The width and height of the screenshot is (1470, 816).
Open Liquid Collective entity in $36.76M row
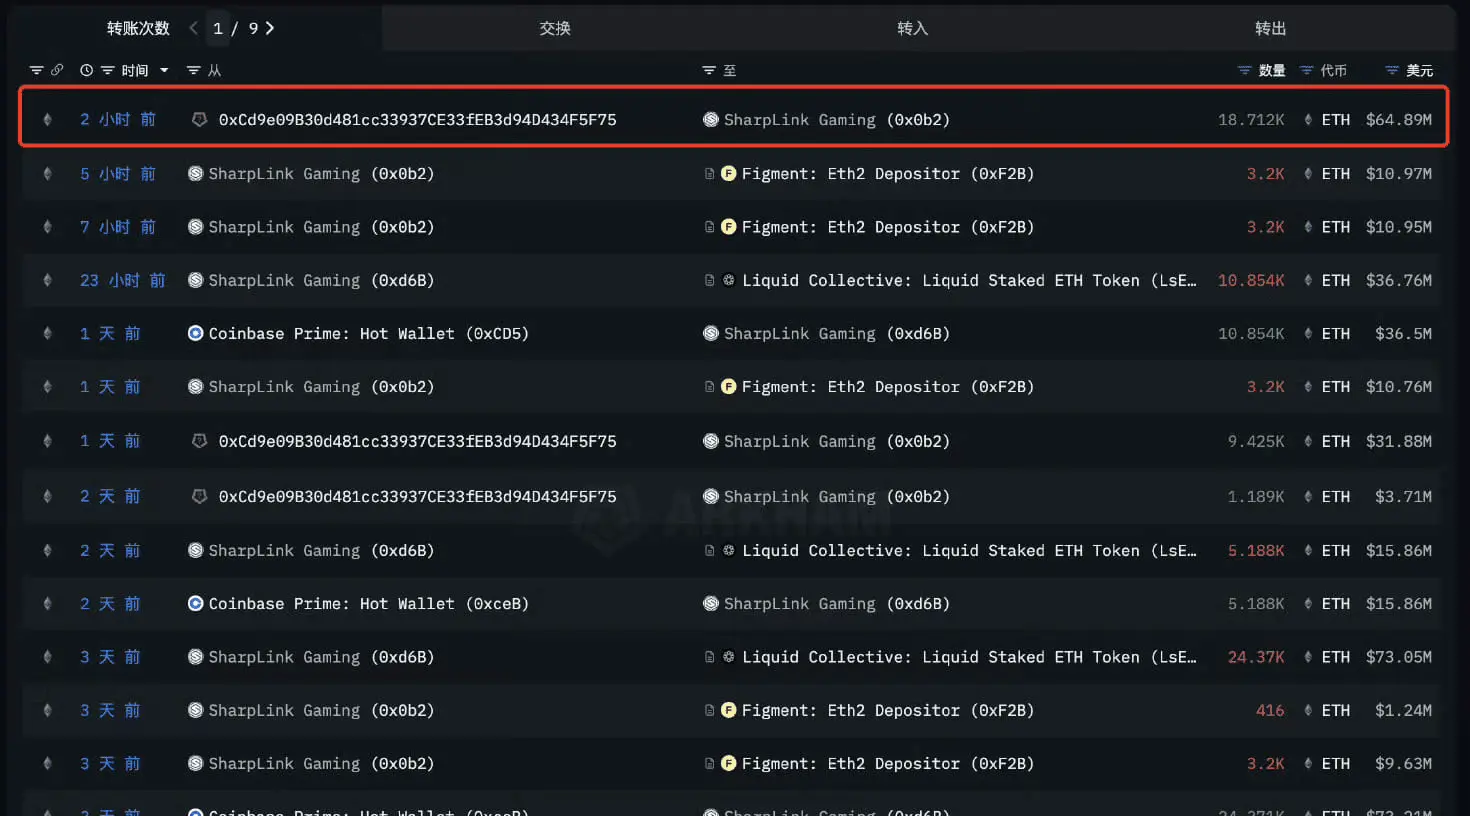tap(969, 280)
